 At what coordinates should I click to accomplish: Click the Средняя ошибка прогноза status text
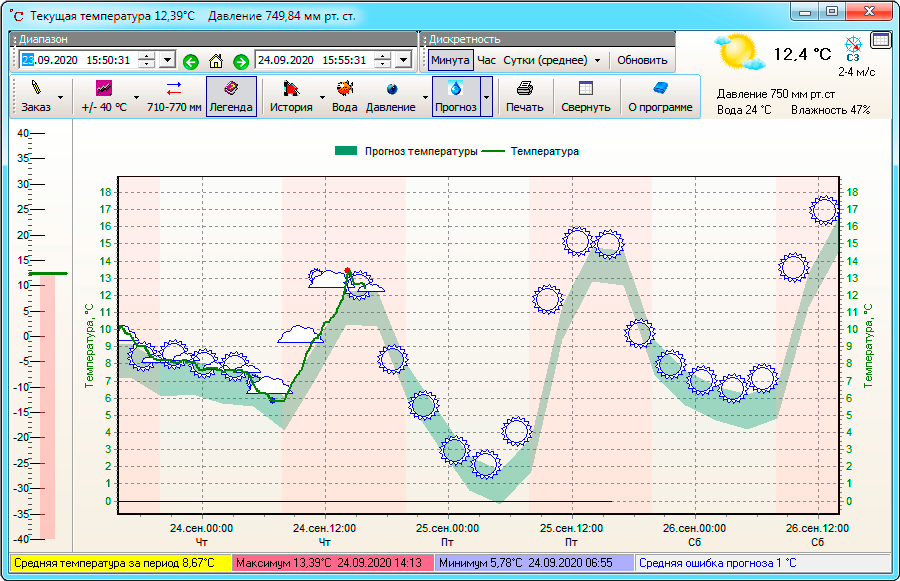(x=717, y=563)
